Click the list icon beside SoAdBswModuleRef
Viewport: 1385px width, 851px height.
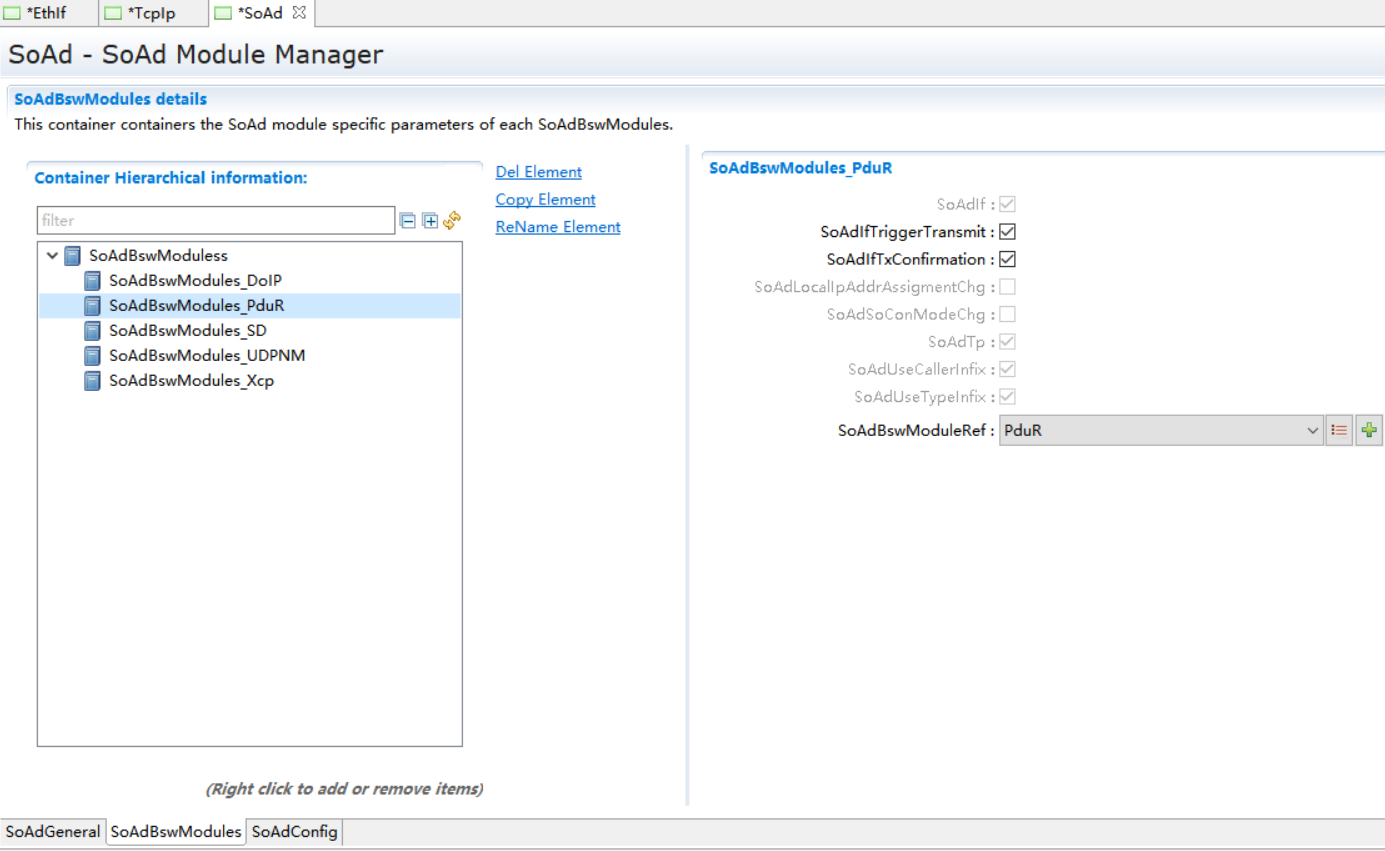[1339, 431]
